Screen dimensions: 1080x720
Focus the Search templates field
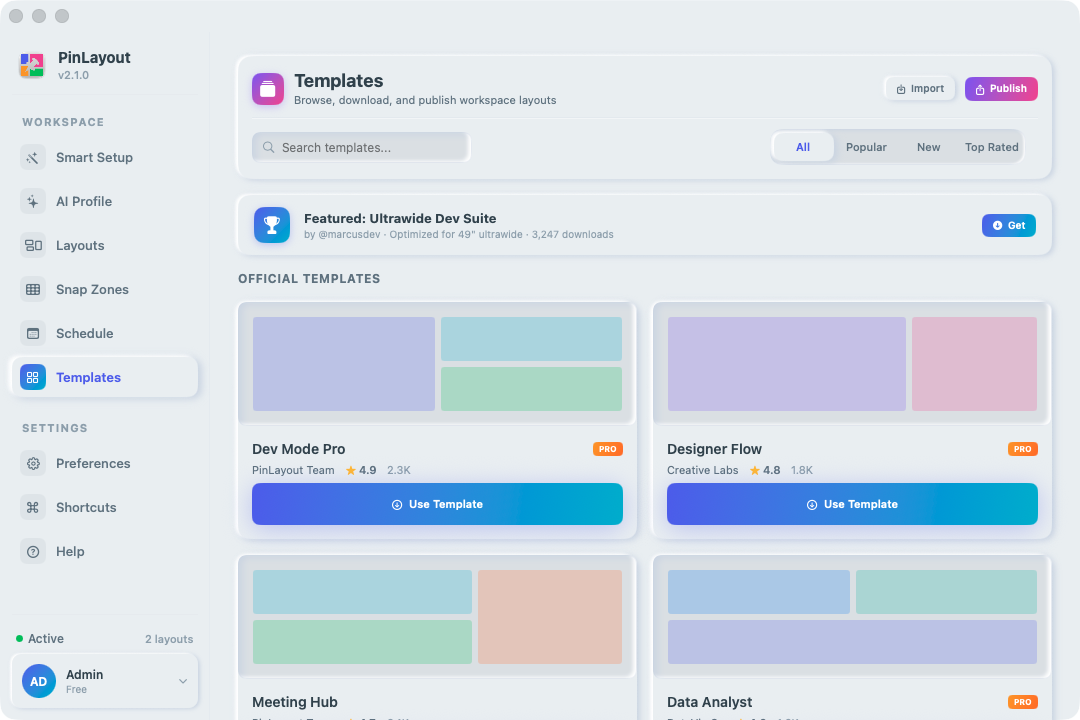(361, 147)
